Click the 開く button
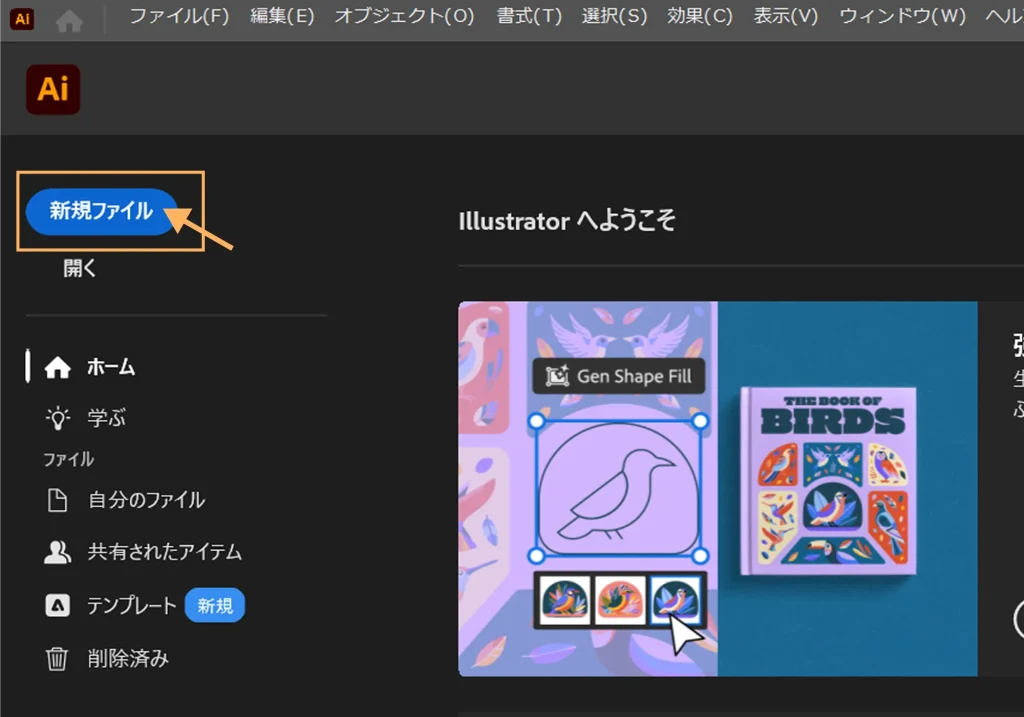The image size is (1024, 717). (x=80, y=268)
